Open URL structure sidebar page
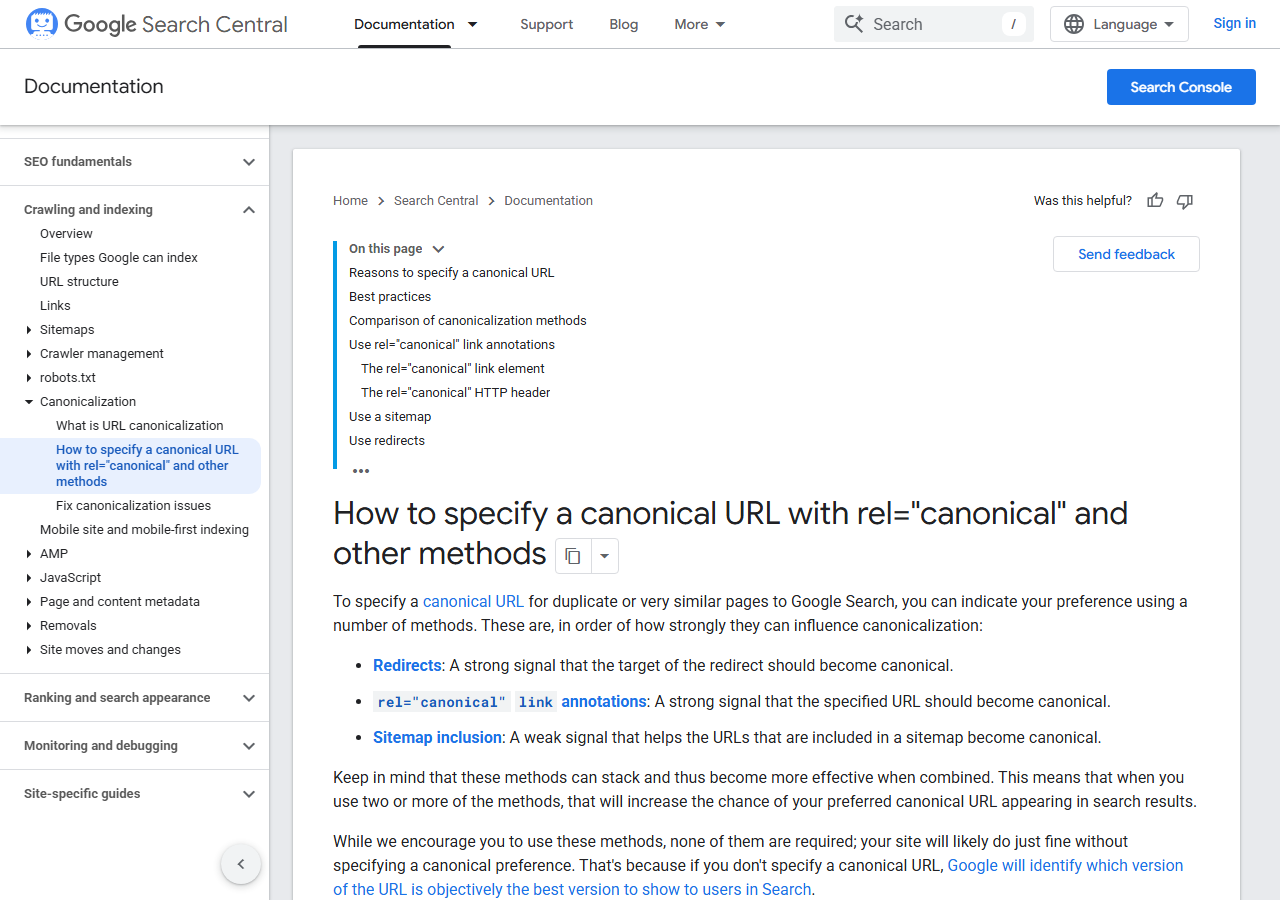The height and width of the screenshot is (900, 1280). click(x=79, y=282)
